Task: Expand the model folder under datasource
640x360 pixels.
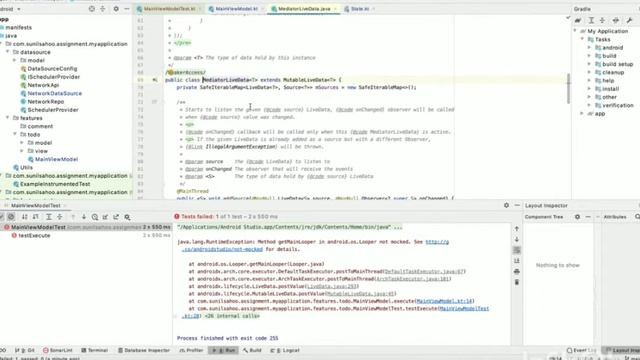Action: tap(15, 60)
